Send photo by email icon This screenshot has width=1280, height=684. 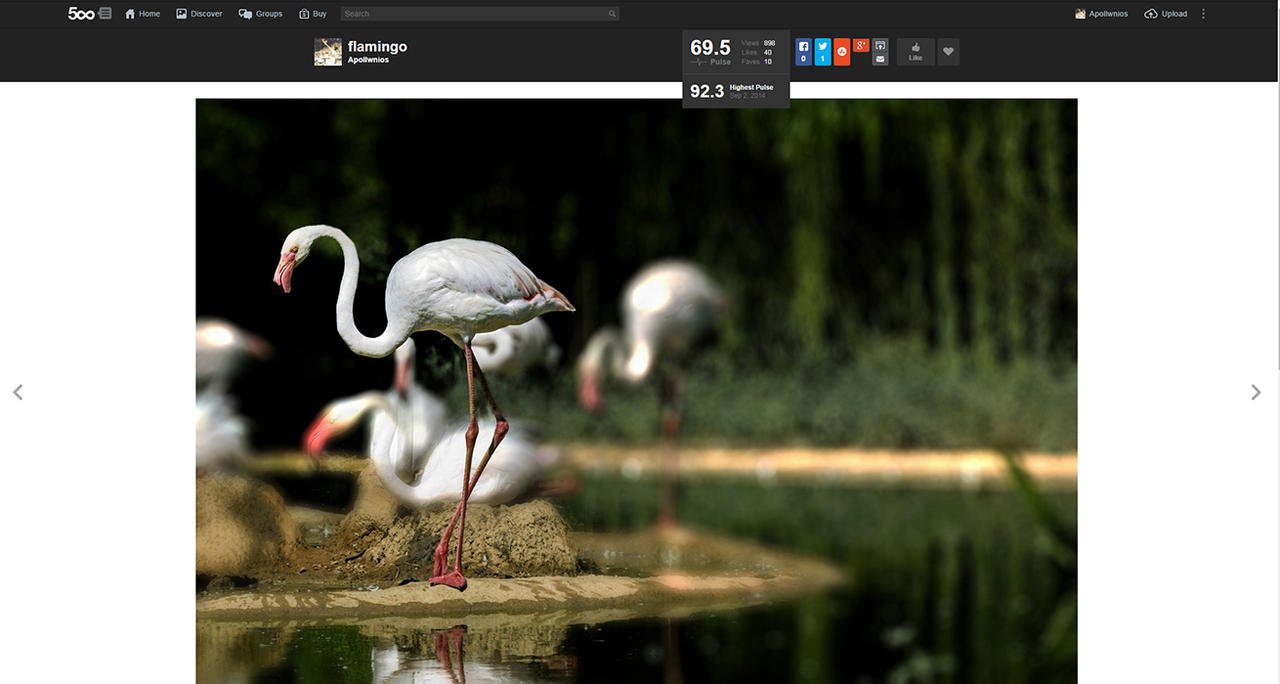[880, 59]
